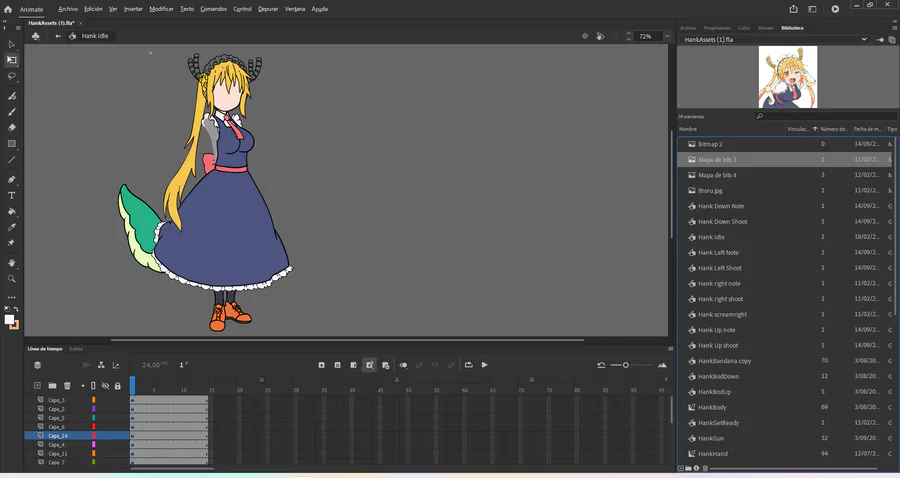The width and height of the screenshot is (900, 478).
Task: Select the Eyedropper tool
Action: (12, 227)
